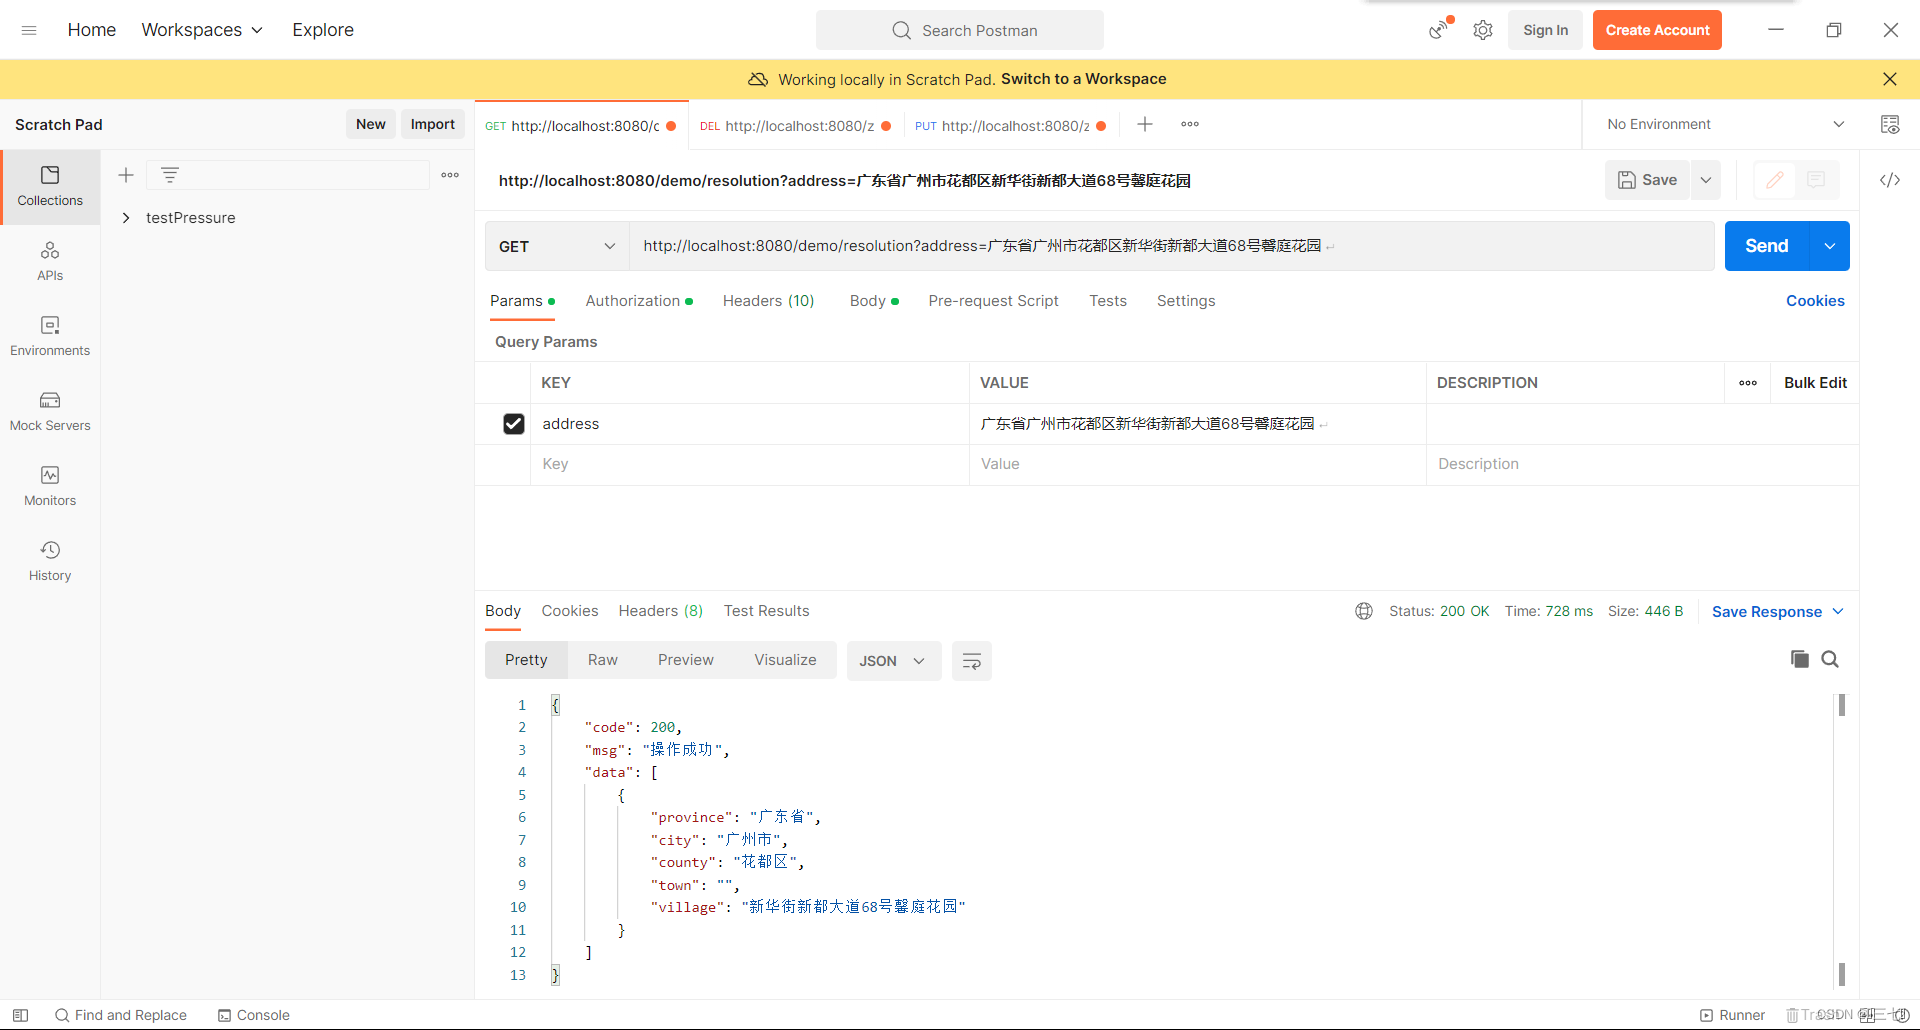The width and height of the screenshot is (1920, 1030).
Task: Click the comments icon beside pencil
Action: click(1816, 180)
